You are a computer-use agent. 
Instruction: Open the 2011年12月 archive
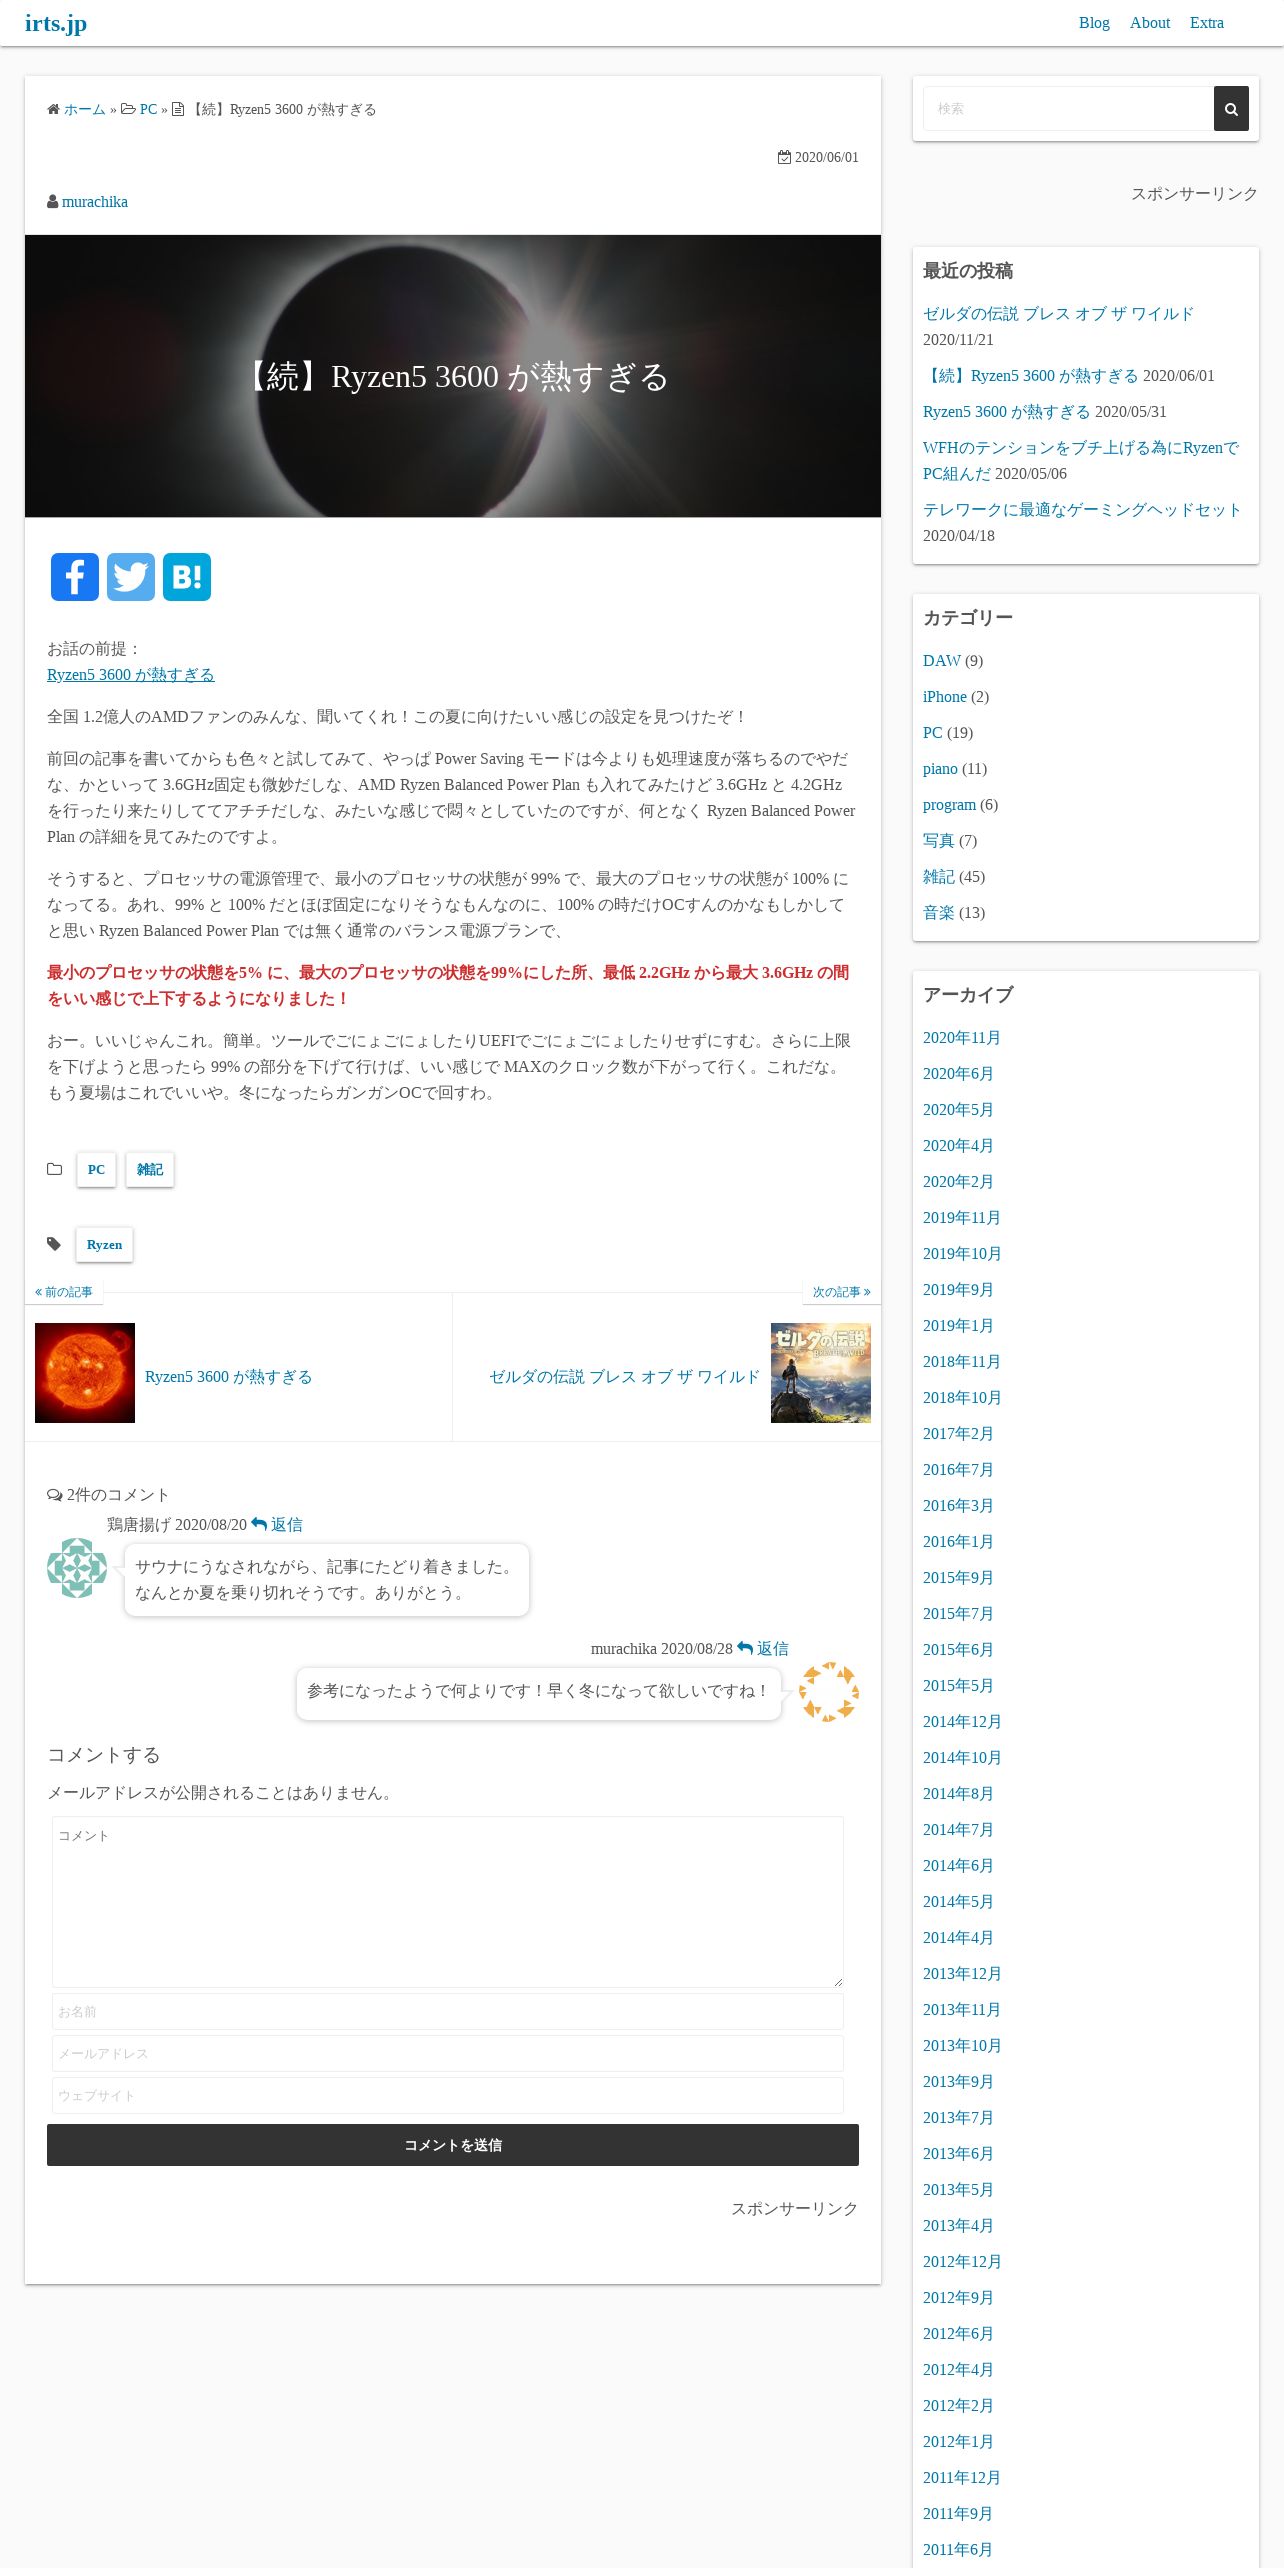point(962,2478)
